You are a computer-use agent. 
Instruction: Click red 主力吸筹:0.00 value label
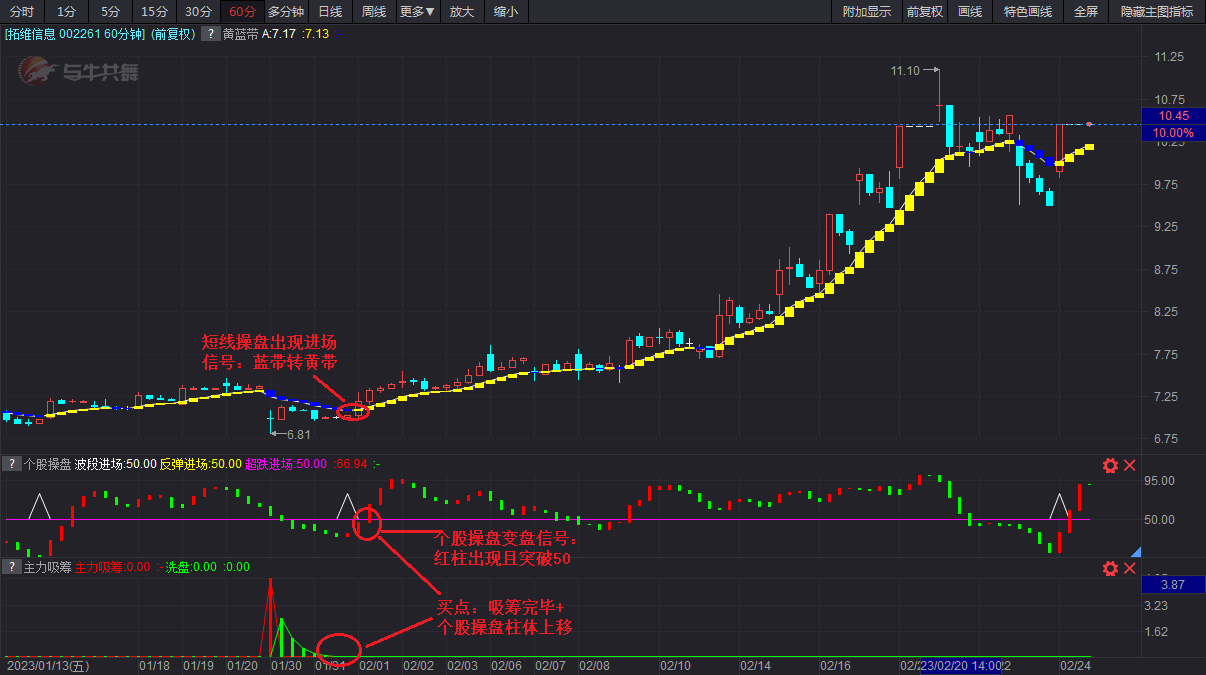point(112,567)
